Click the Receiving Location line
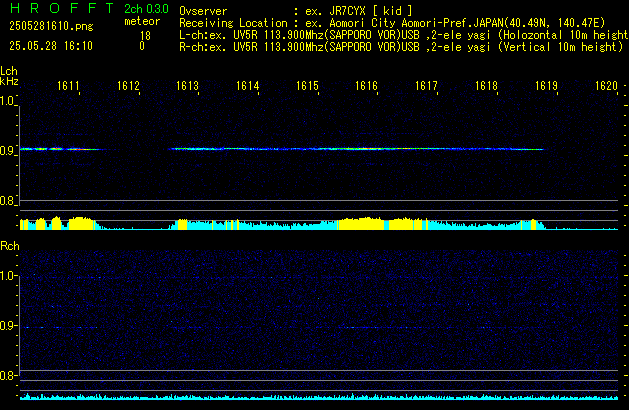The height and width of the screenshot is (410, 629). pyautogui.click(x=392, y=23)
